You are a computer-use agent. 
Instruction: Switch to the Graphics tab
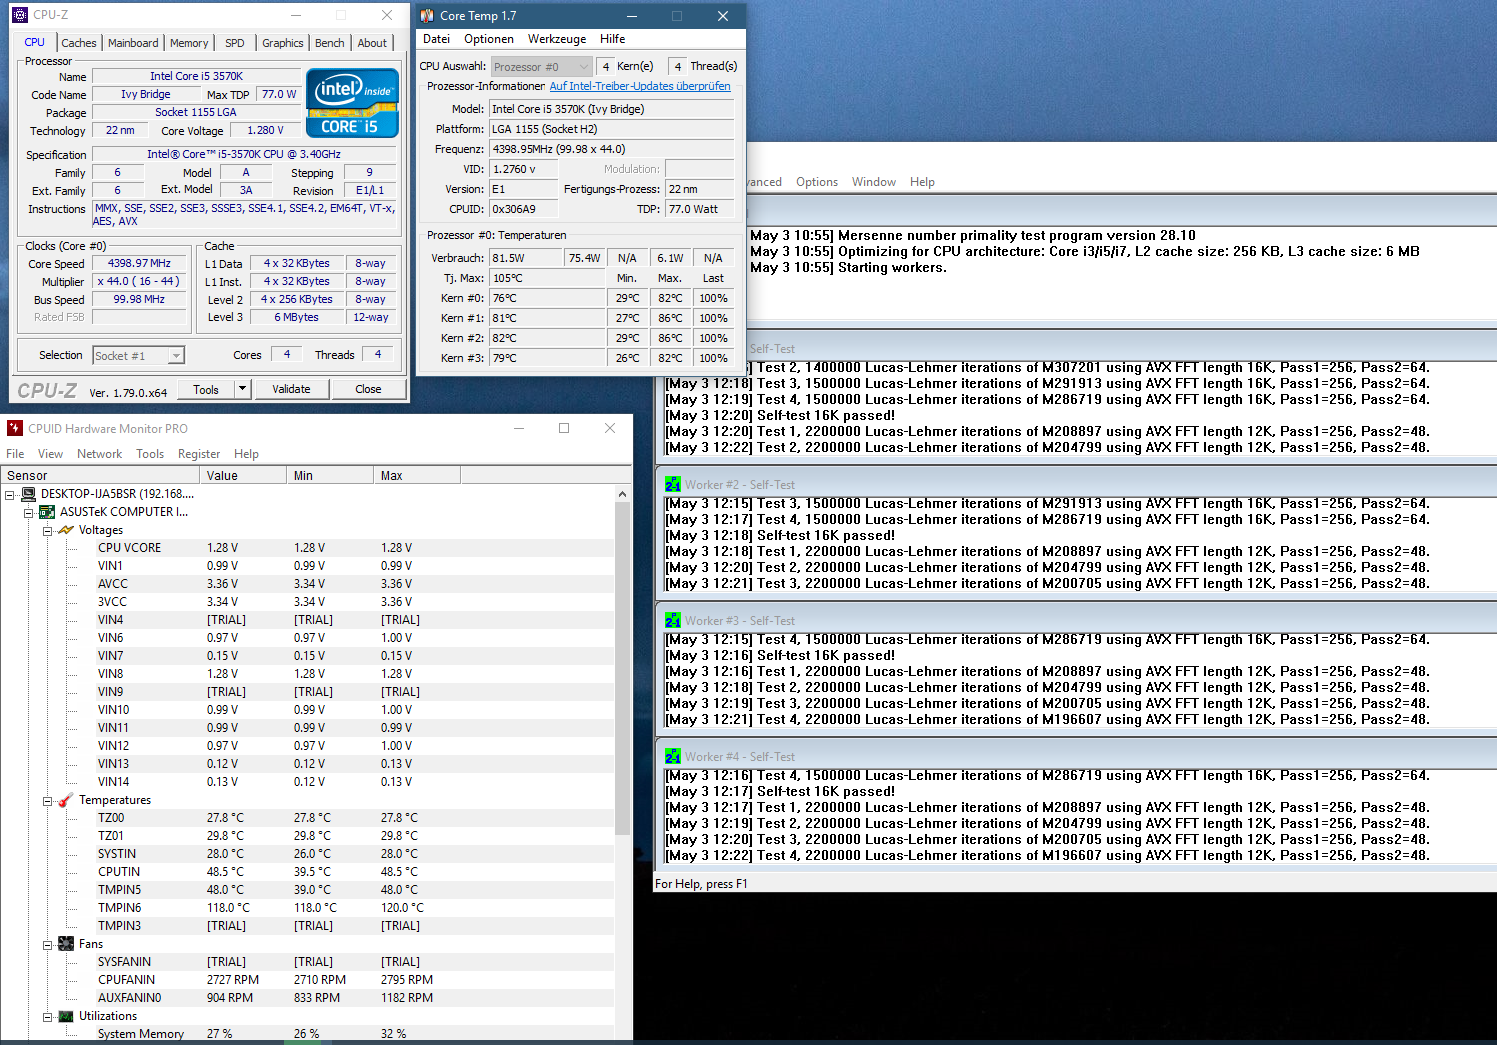tap(283, 43)
